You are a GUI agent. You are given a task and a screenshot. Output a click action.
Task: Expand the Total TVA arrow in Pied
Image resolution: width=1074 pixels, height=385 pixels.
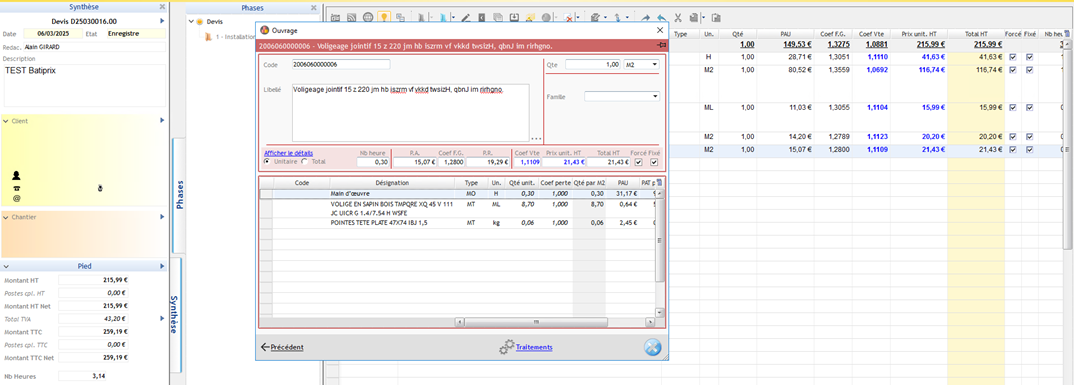point(162,319)
